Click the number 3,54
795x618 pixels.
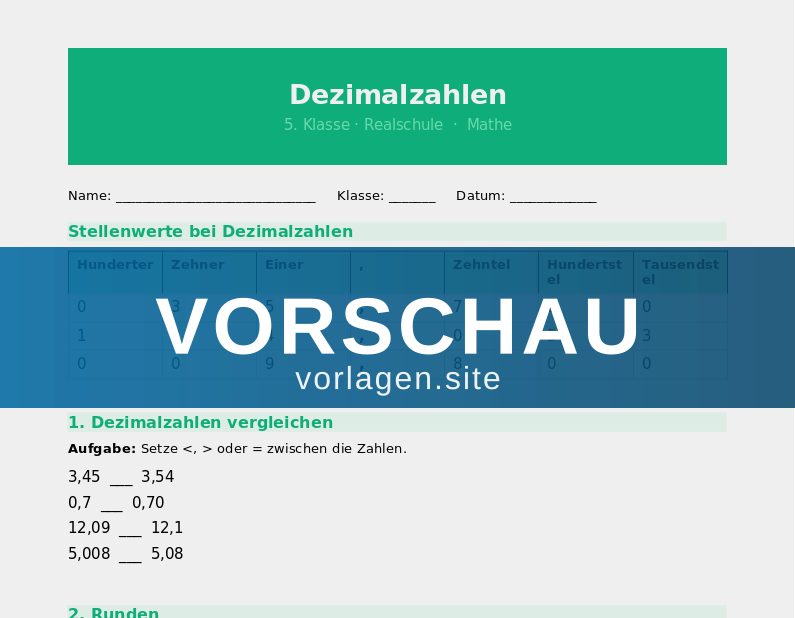(x=158, y=477)
